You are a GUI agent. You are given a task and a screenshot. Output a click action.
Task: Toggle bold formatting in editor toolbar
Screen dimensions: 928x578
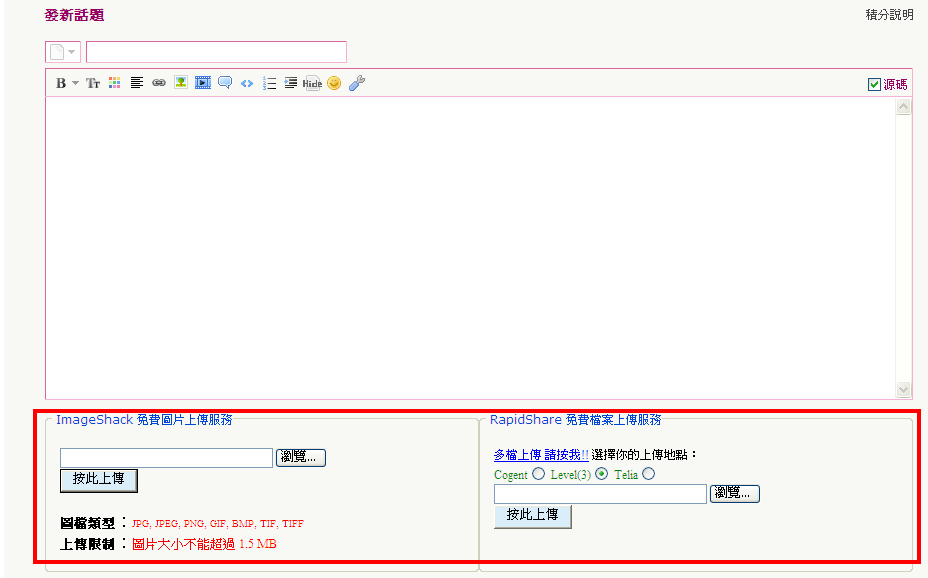click(x=61, y=83)
